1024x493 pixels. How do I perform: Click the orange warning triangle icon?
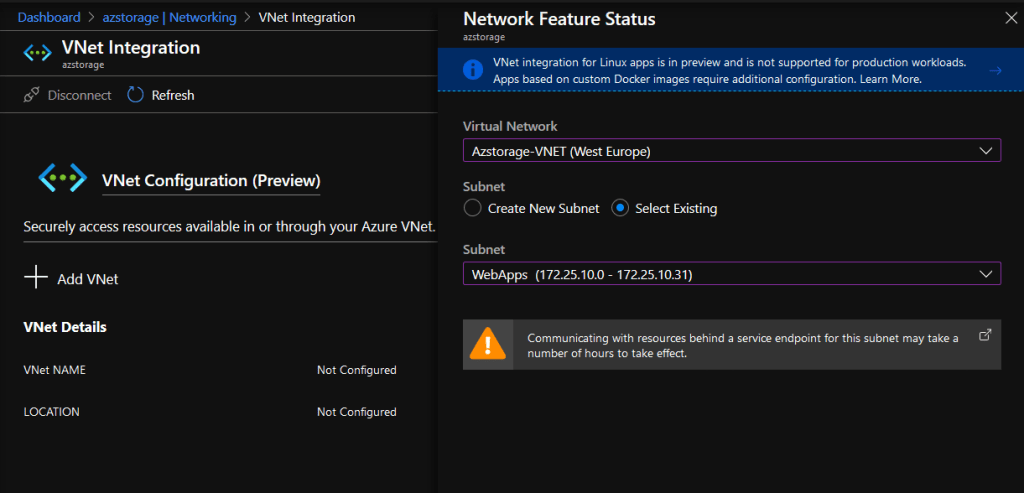click(x=488, y=345)
